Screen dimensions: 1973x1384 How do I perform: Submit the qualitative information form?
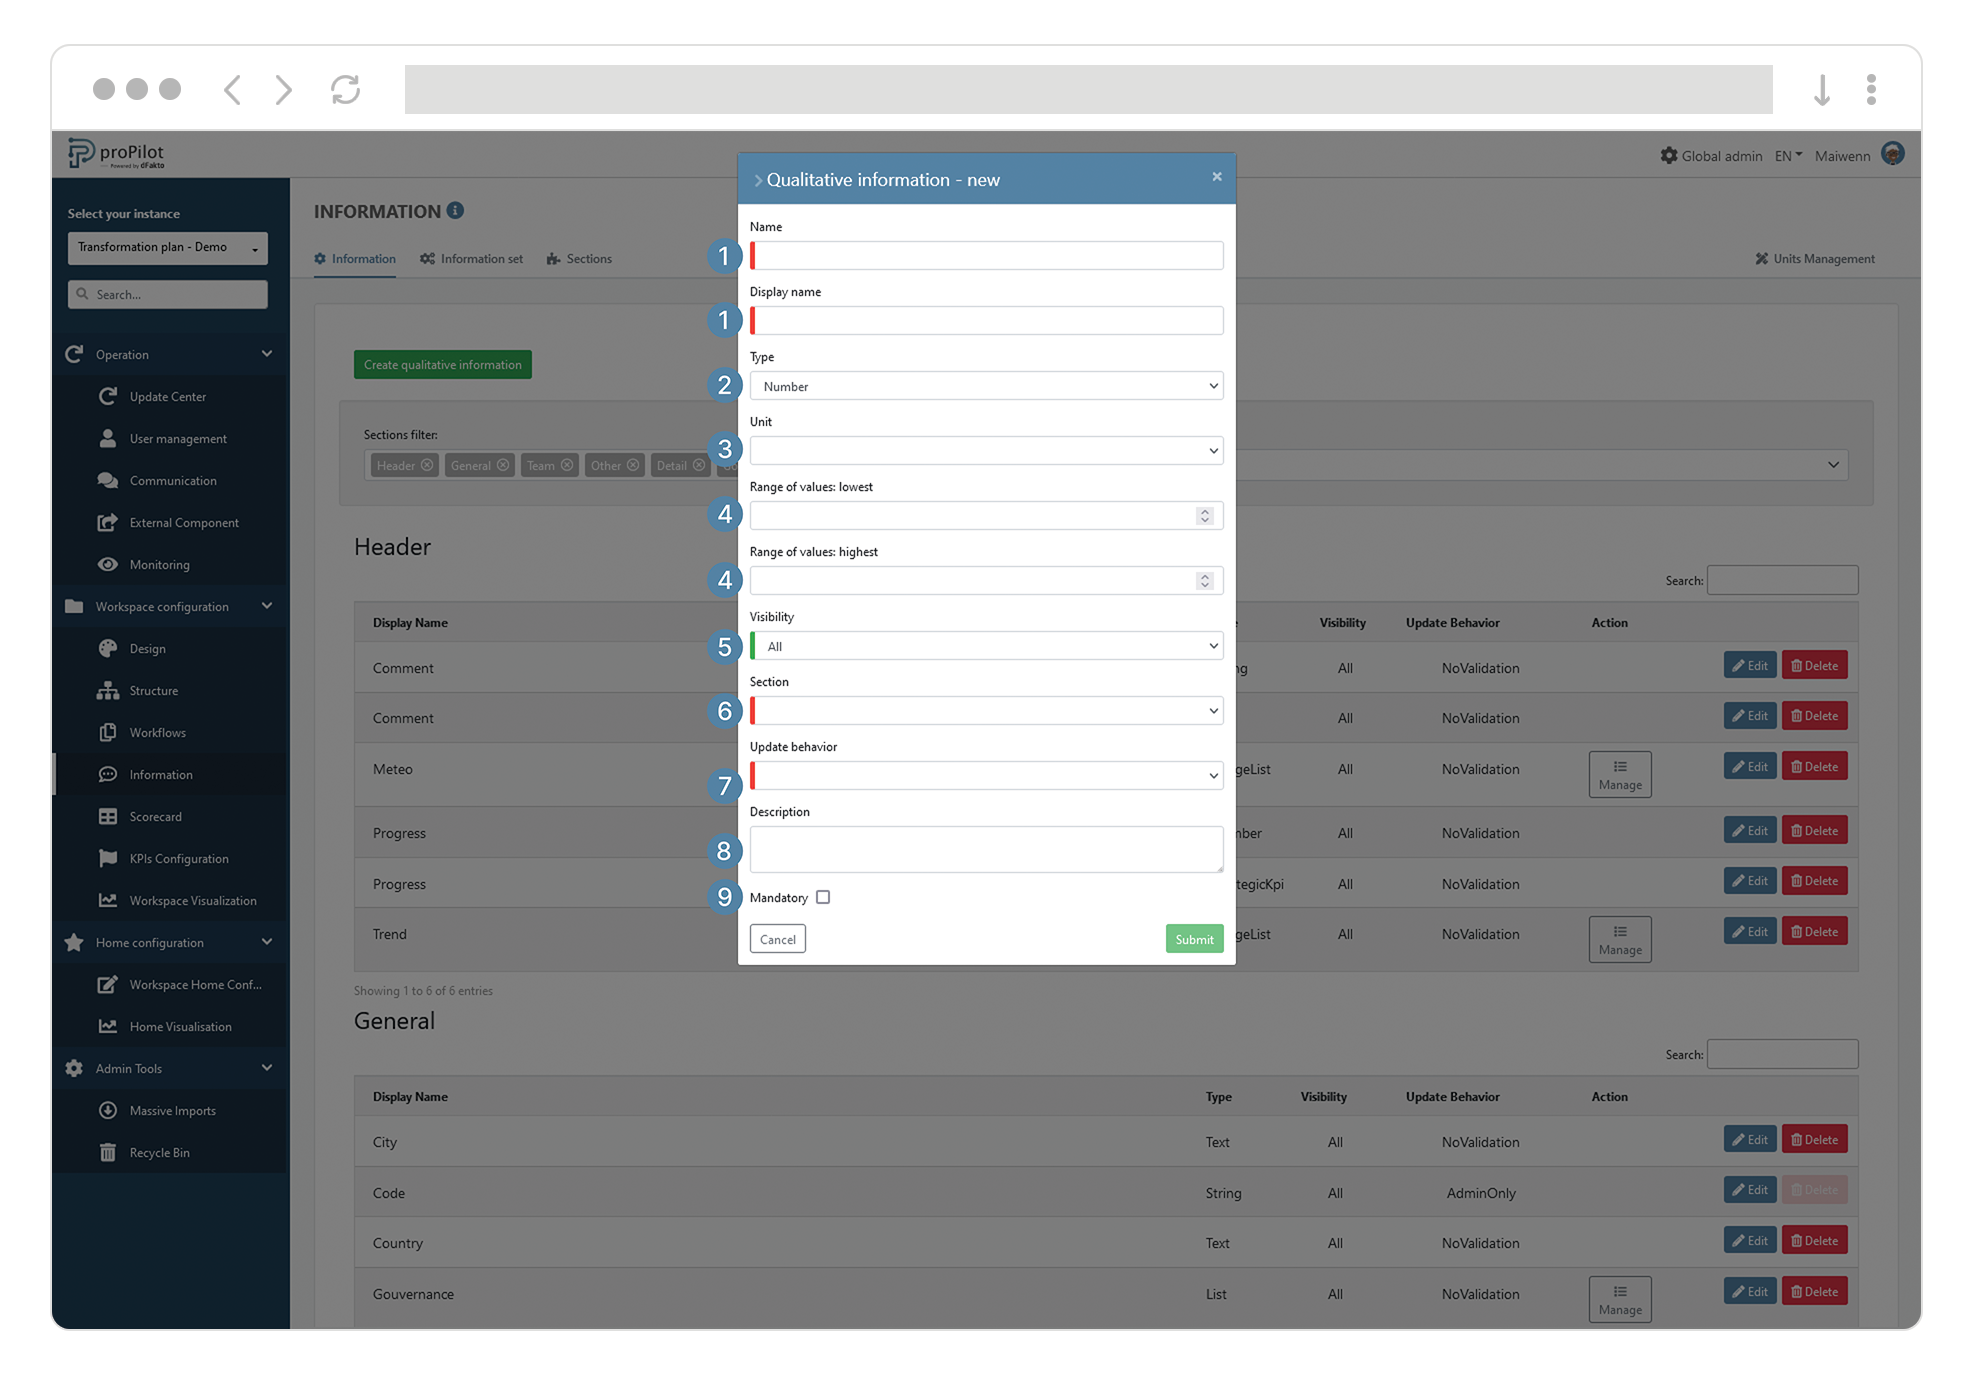(x=1194, y=938)
